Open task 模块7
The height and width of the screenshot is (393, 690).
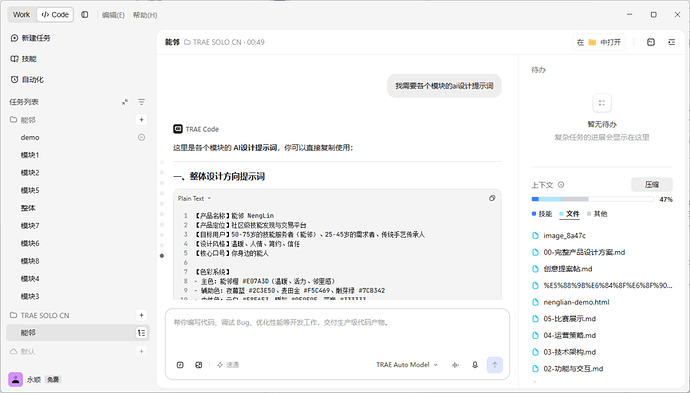[x=30, y=226]
